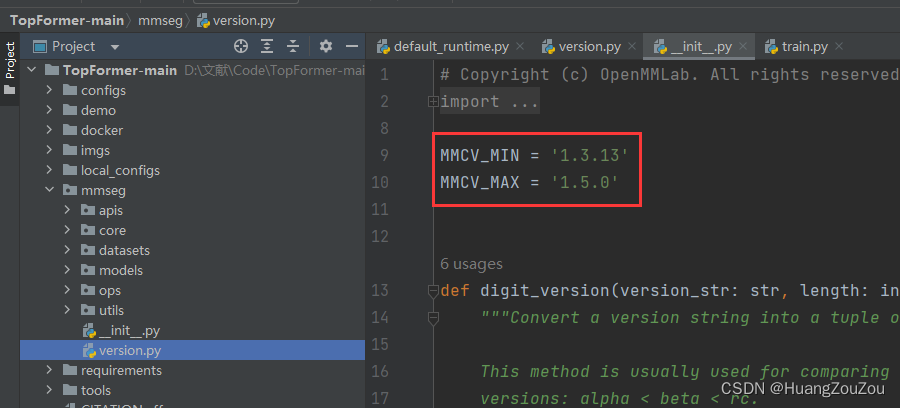900x408 pixels.
Task: Select the demo folder row
Action: coord(192,110)
